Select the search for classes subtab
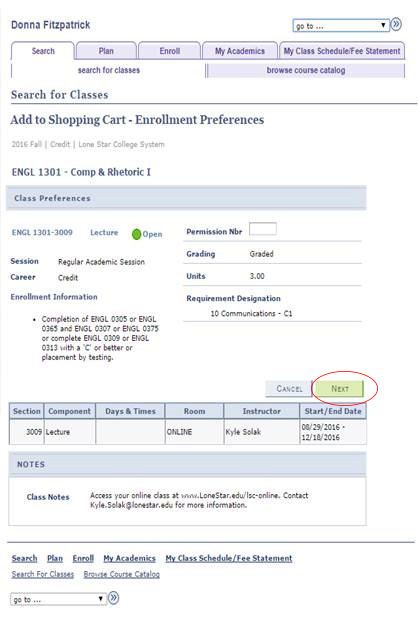 pos(109,70)
